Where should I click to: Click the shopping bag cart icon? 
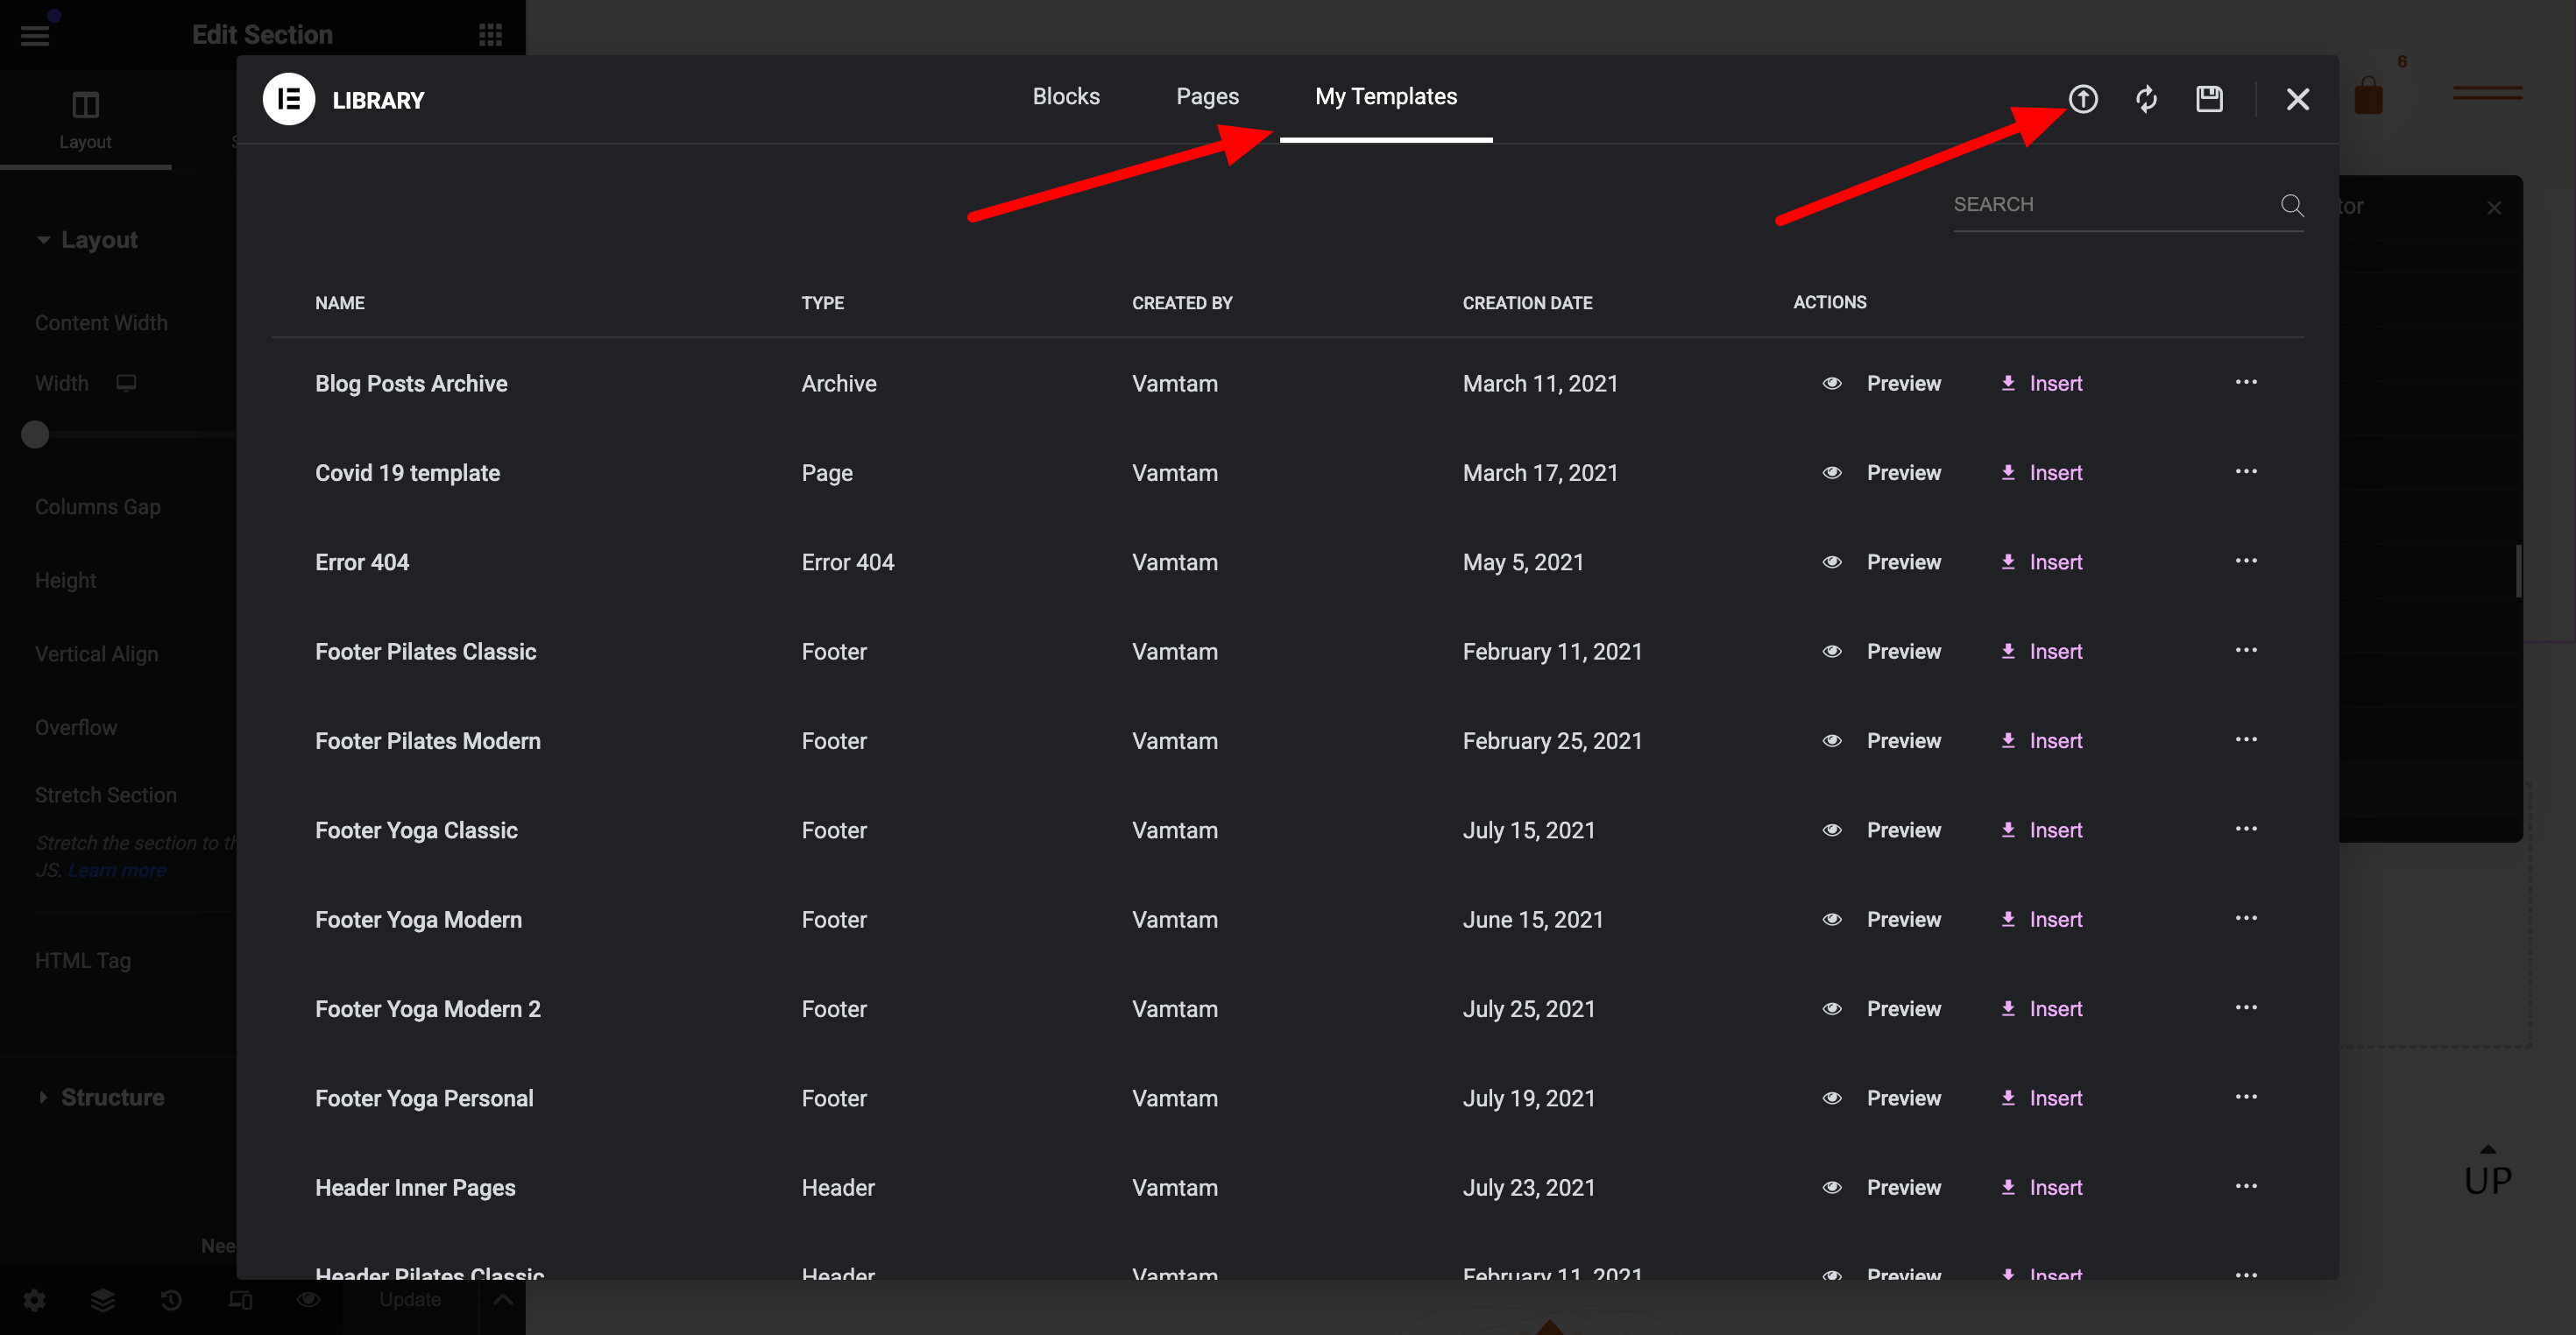(2368, 97)
